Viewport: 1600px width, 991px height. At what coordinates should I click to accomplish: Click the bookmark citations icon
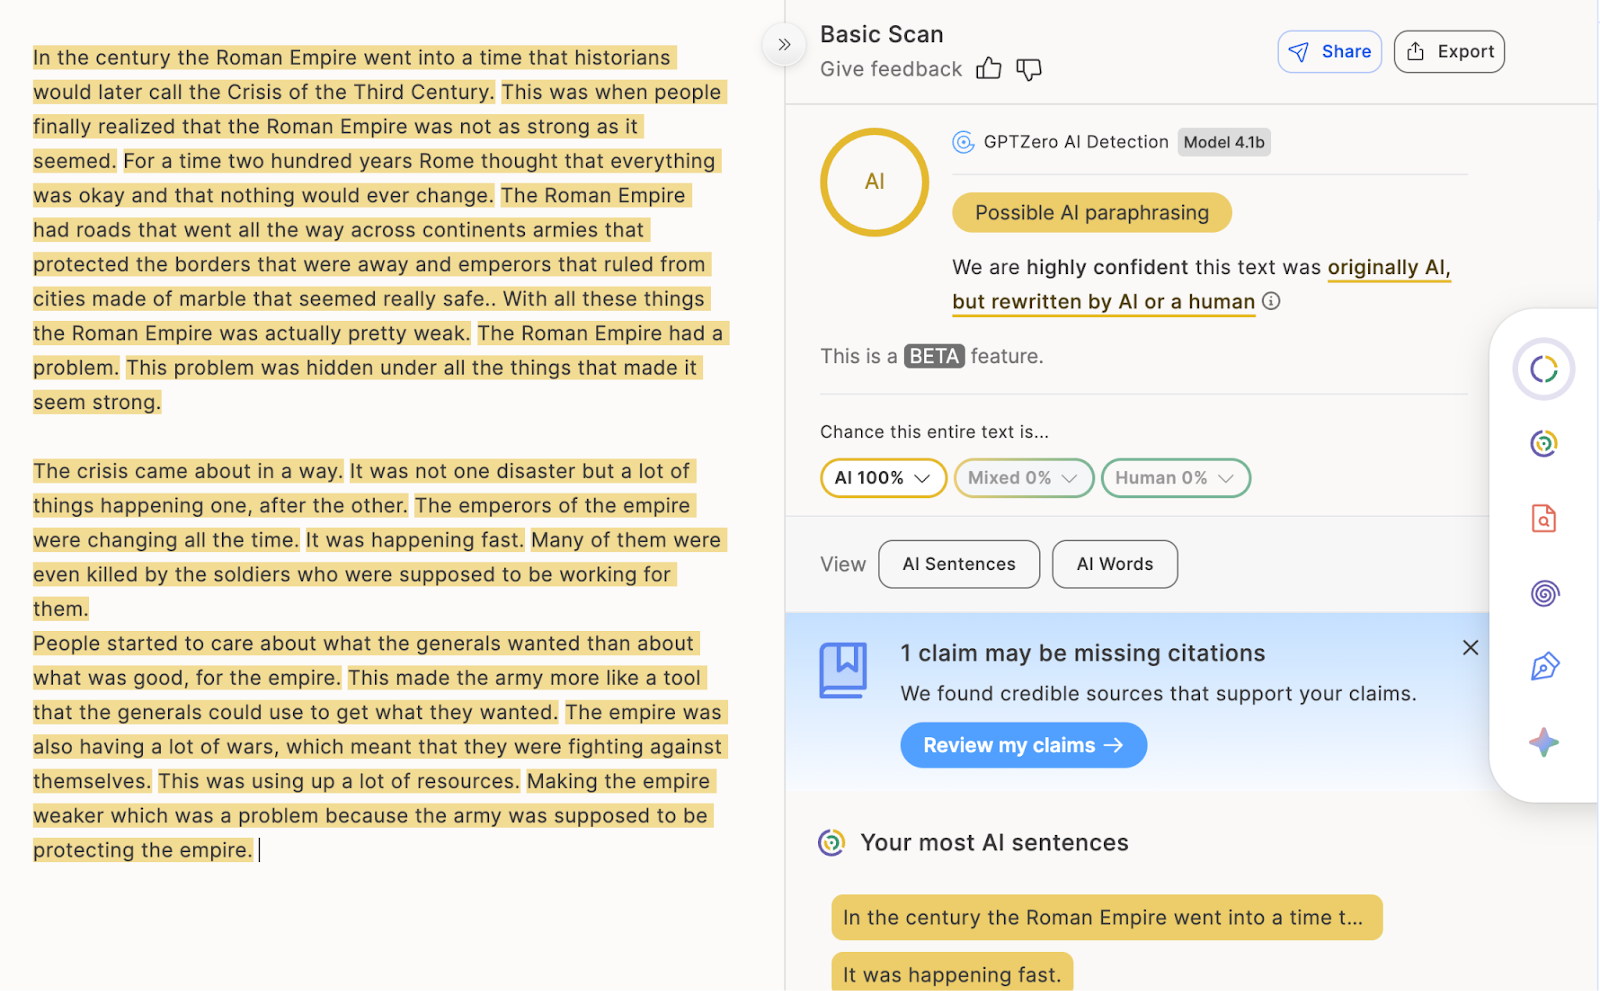(x=843, y=669)
